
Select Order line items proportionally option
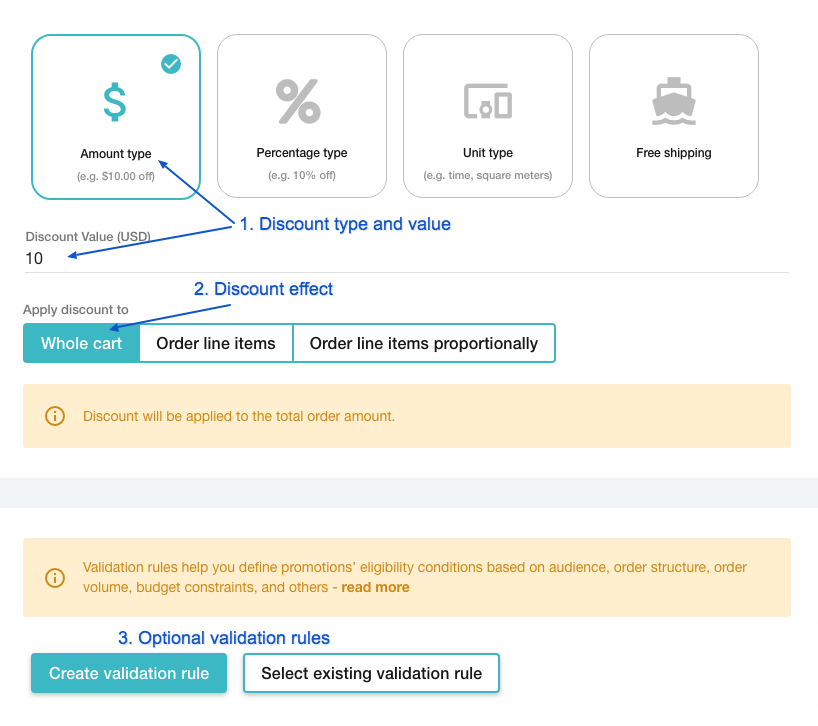pos(424,343)
